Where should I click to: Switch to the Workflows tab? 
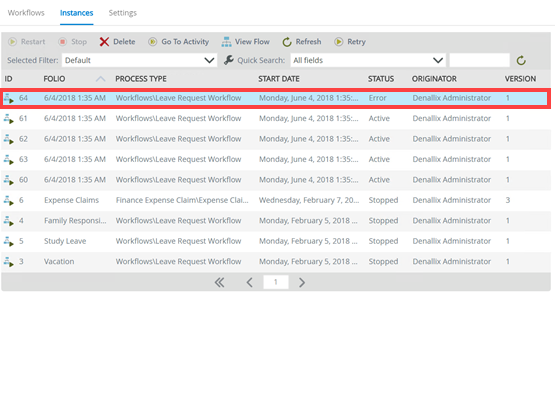coord(26,13)
